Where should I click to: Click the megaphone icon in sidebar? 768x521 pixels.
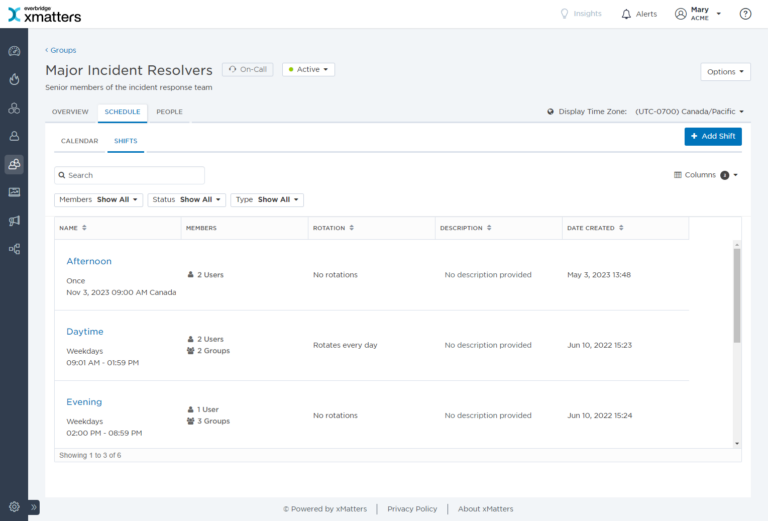coord(14,220)
